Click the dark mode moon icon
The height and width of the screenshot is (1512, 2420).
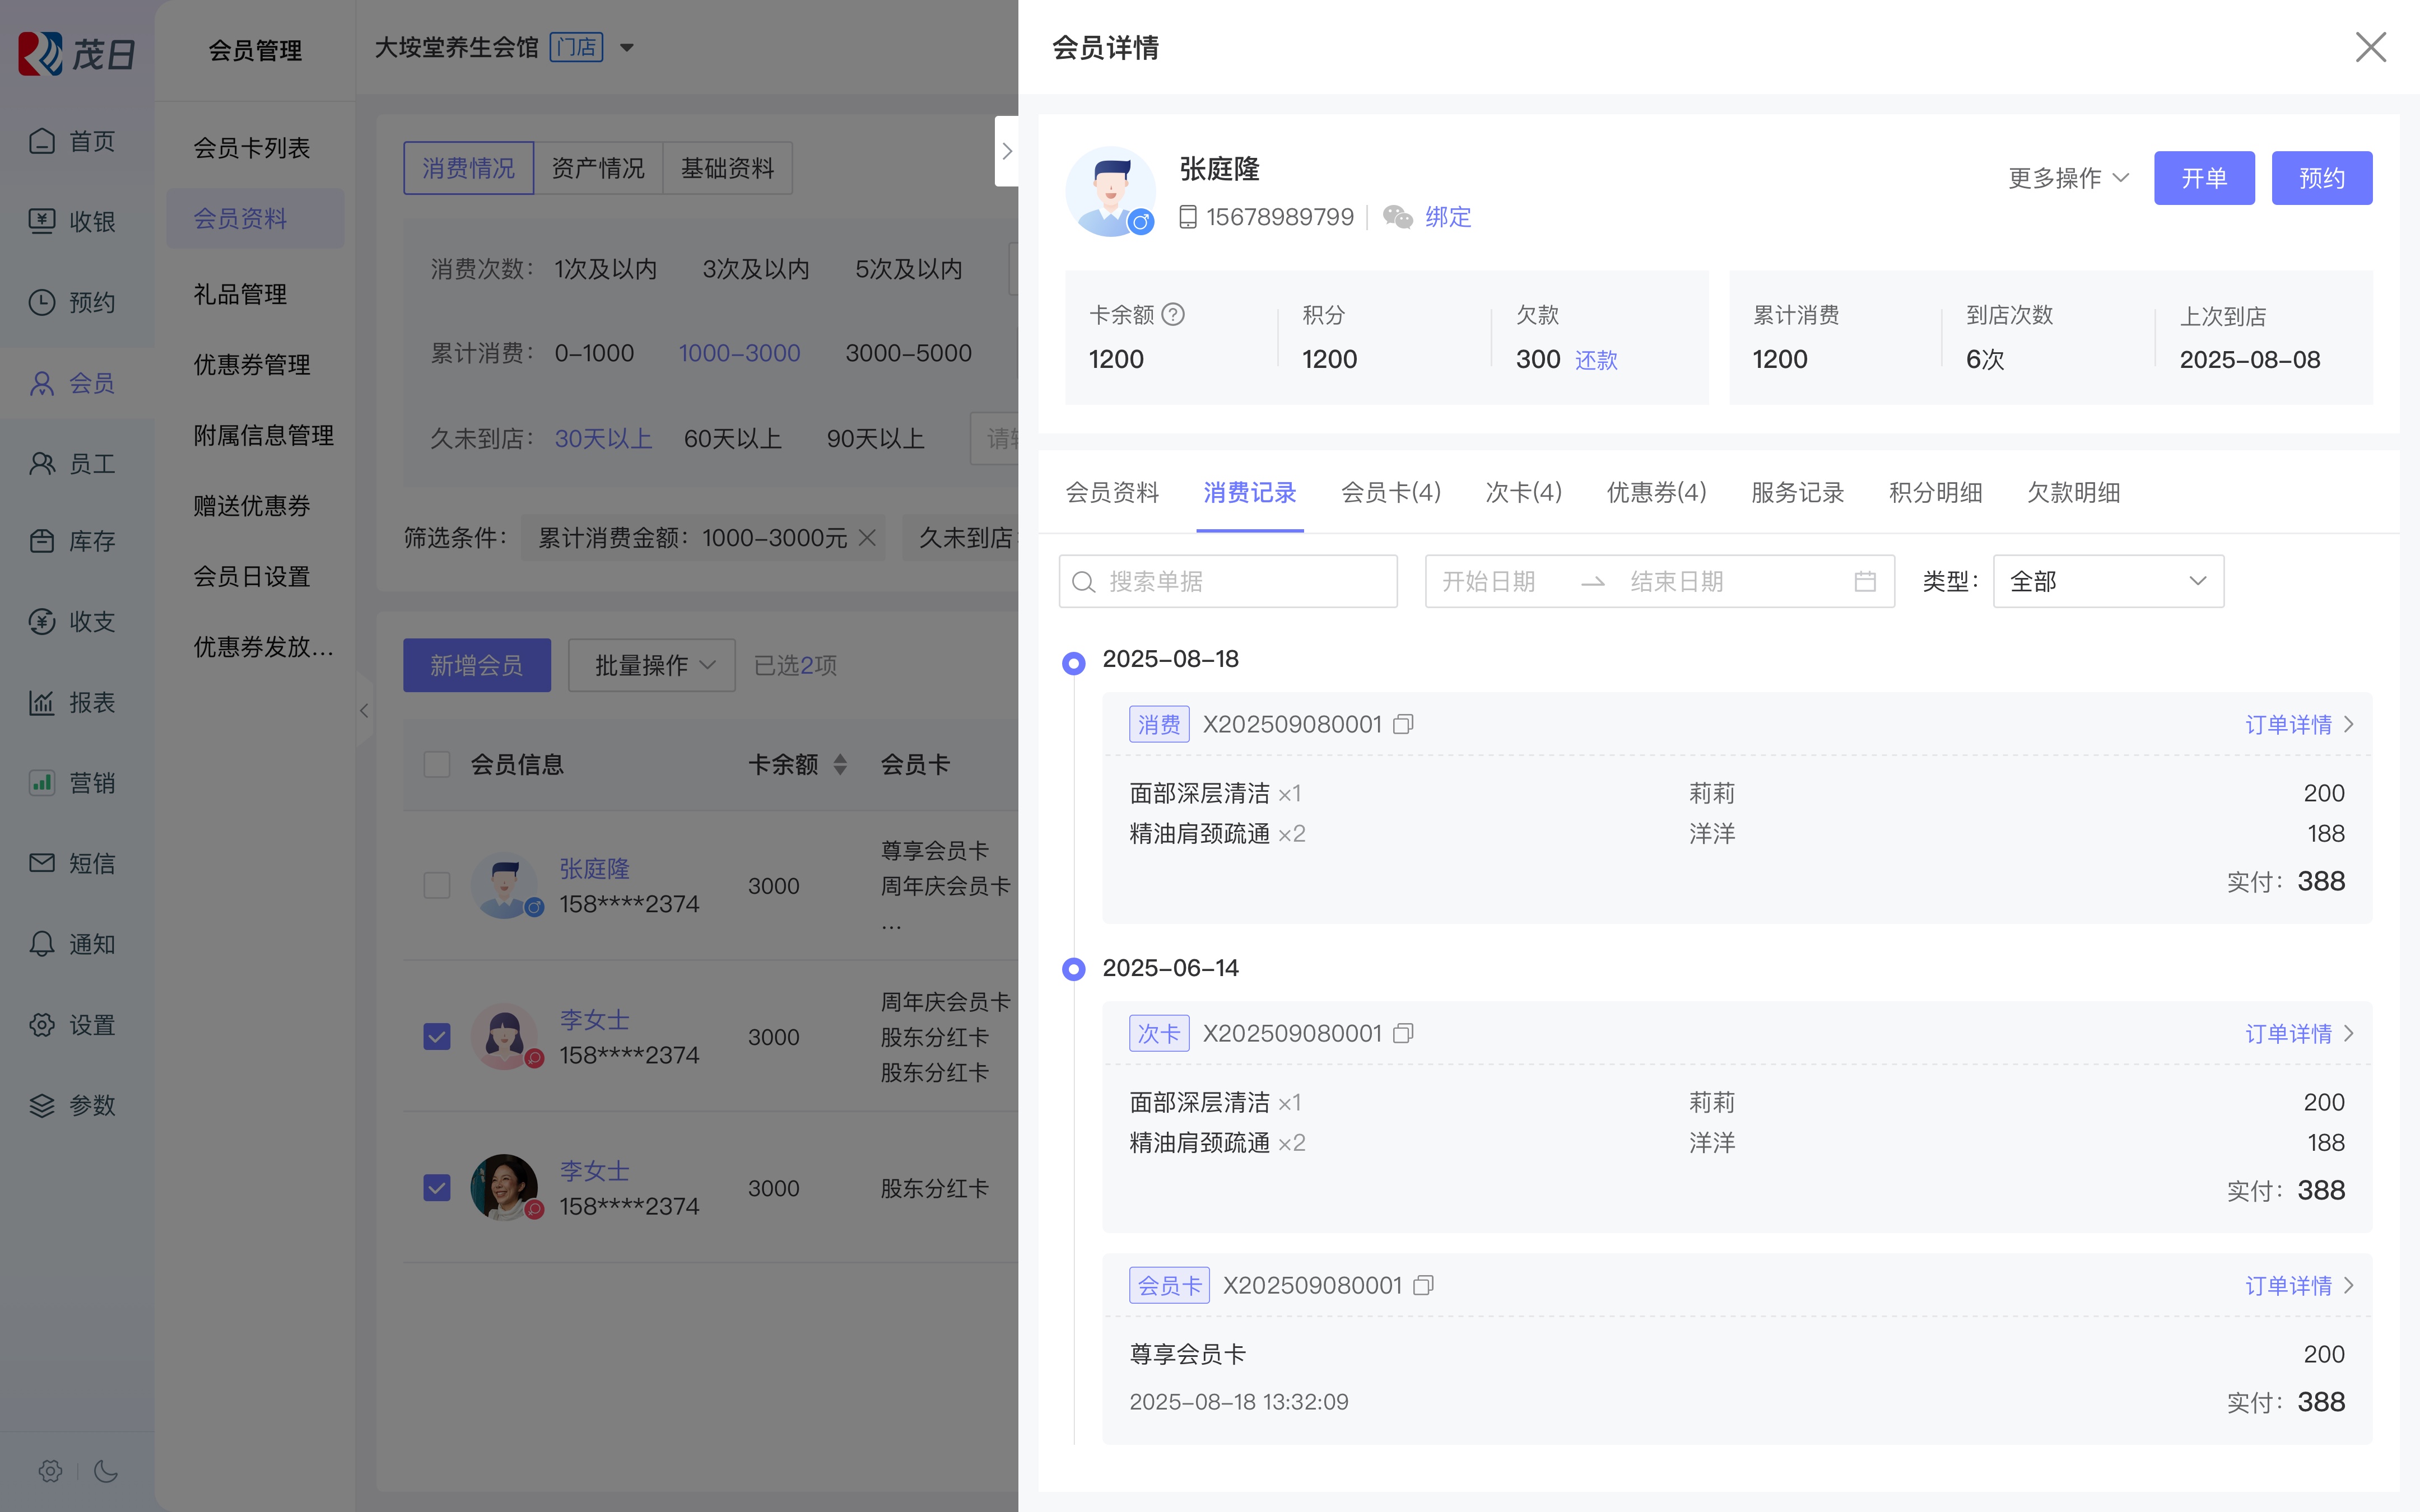point(106,1471)
